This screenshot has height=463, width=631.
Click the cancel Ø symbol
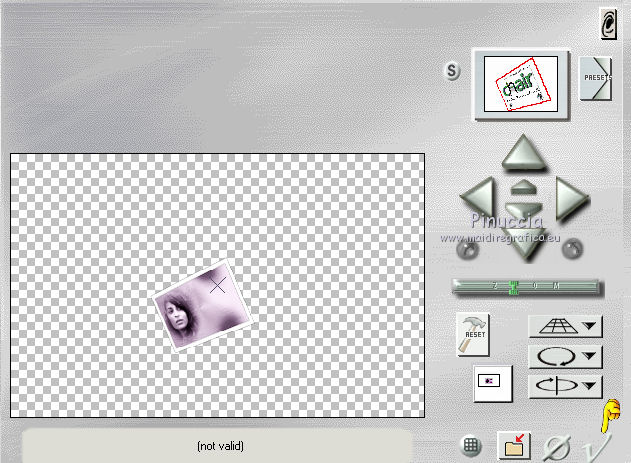(x=557, y=448)
